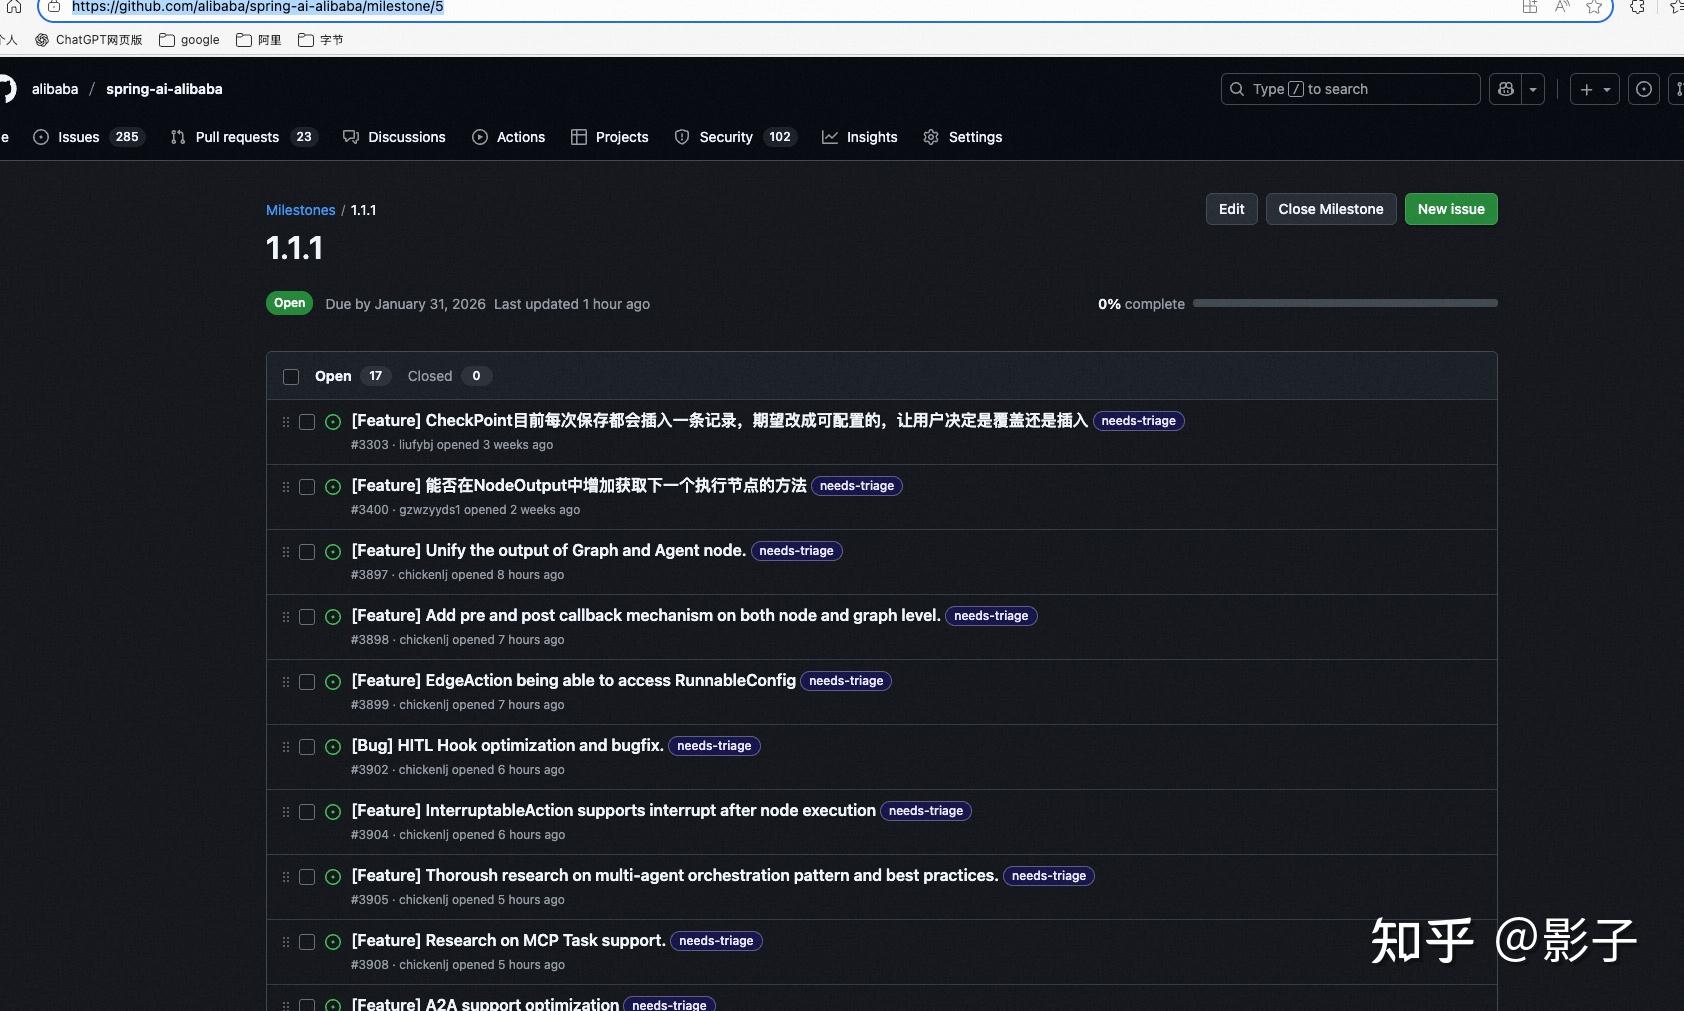The image size is (1684, 1011).
Task: Click the GitHub logo in top navigation
Action: pos(6,89)
